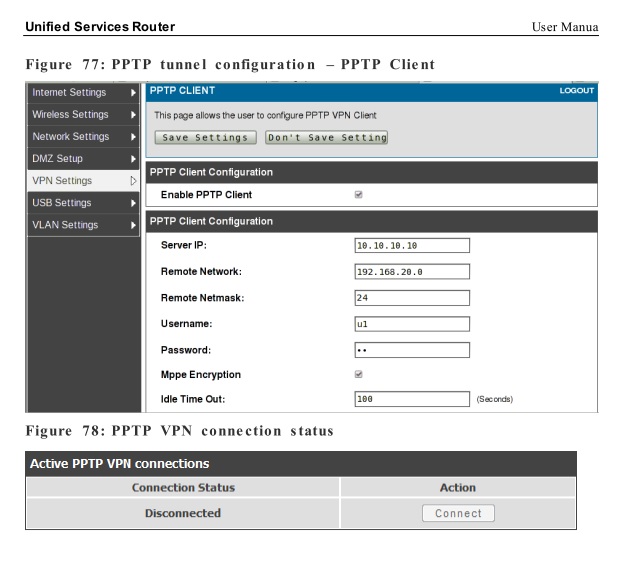Select the Idle Time Out field

(412, 399)
